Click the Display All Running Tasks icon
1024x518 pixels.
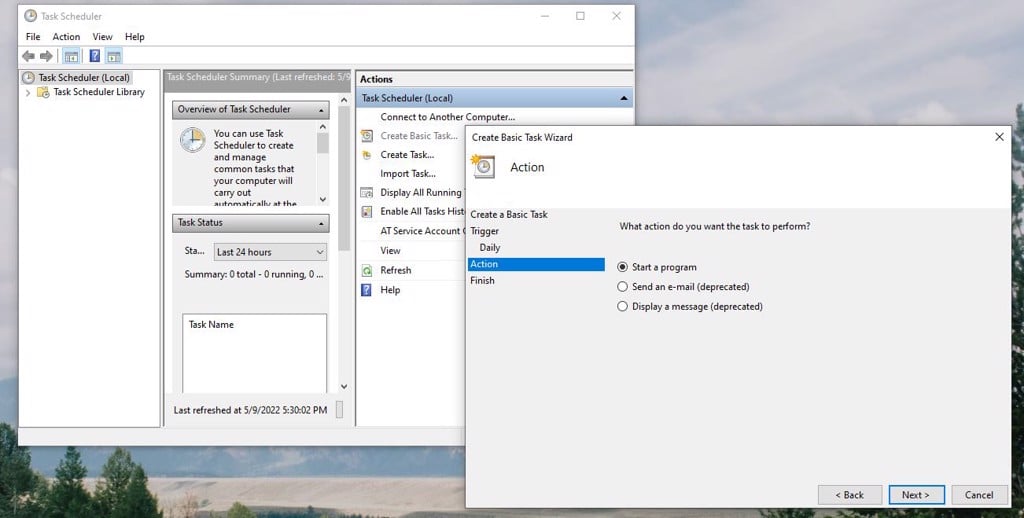coord(367,193)
